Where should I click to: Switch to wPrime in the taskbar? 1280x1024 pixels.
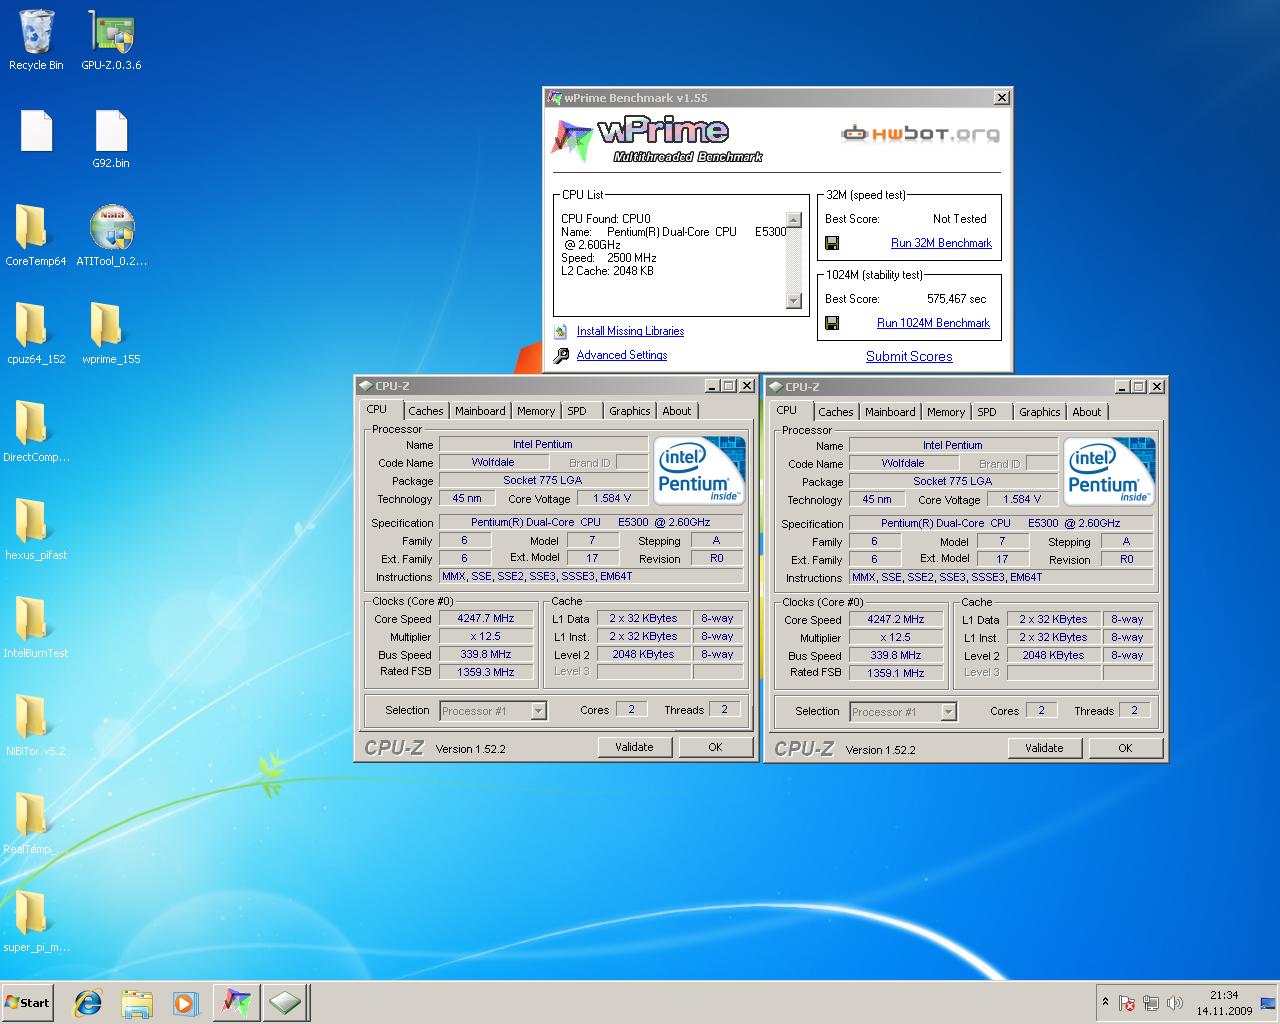[x=236, y=1003]
